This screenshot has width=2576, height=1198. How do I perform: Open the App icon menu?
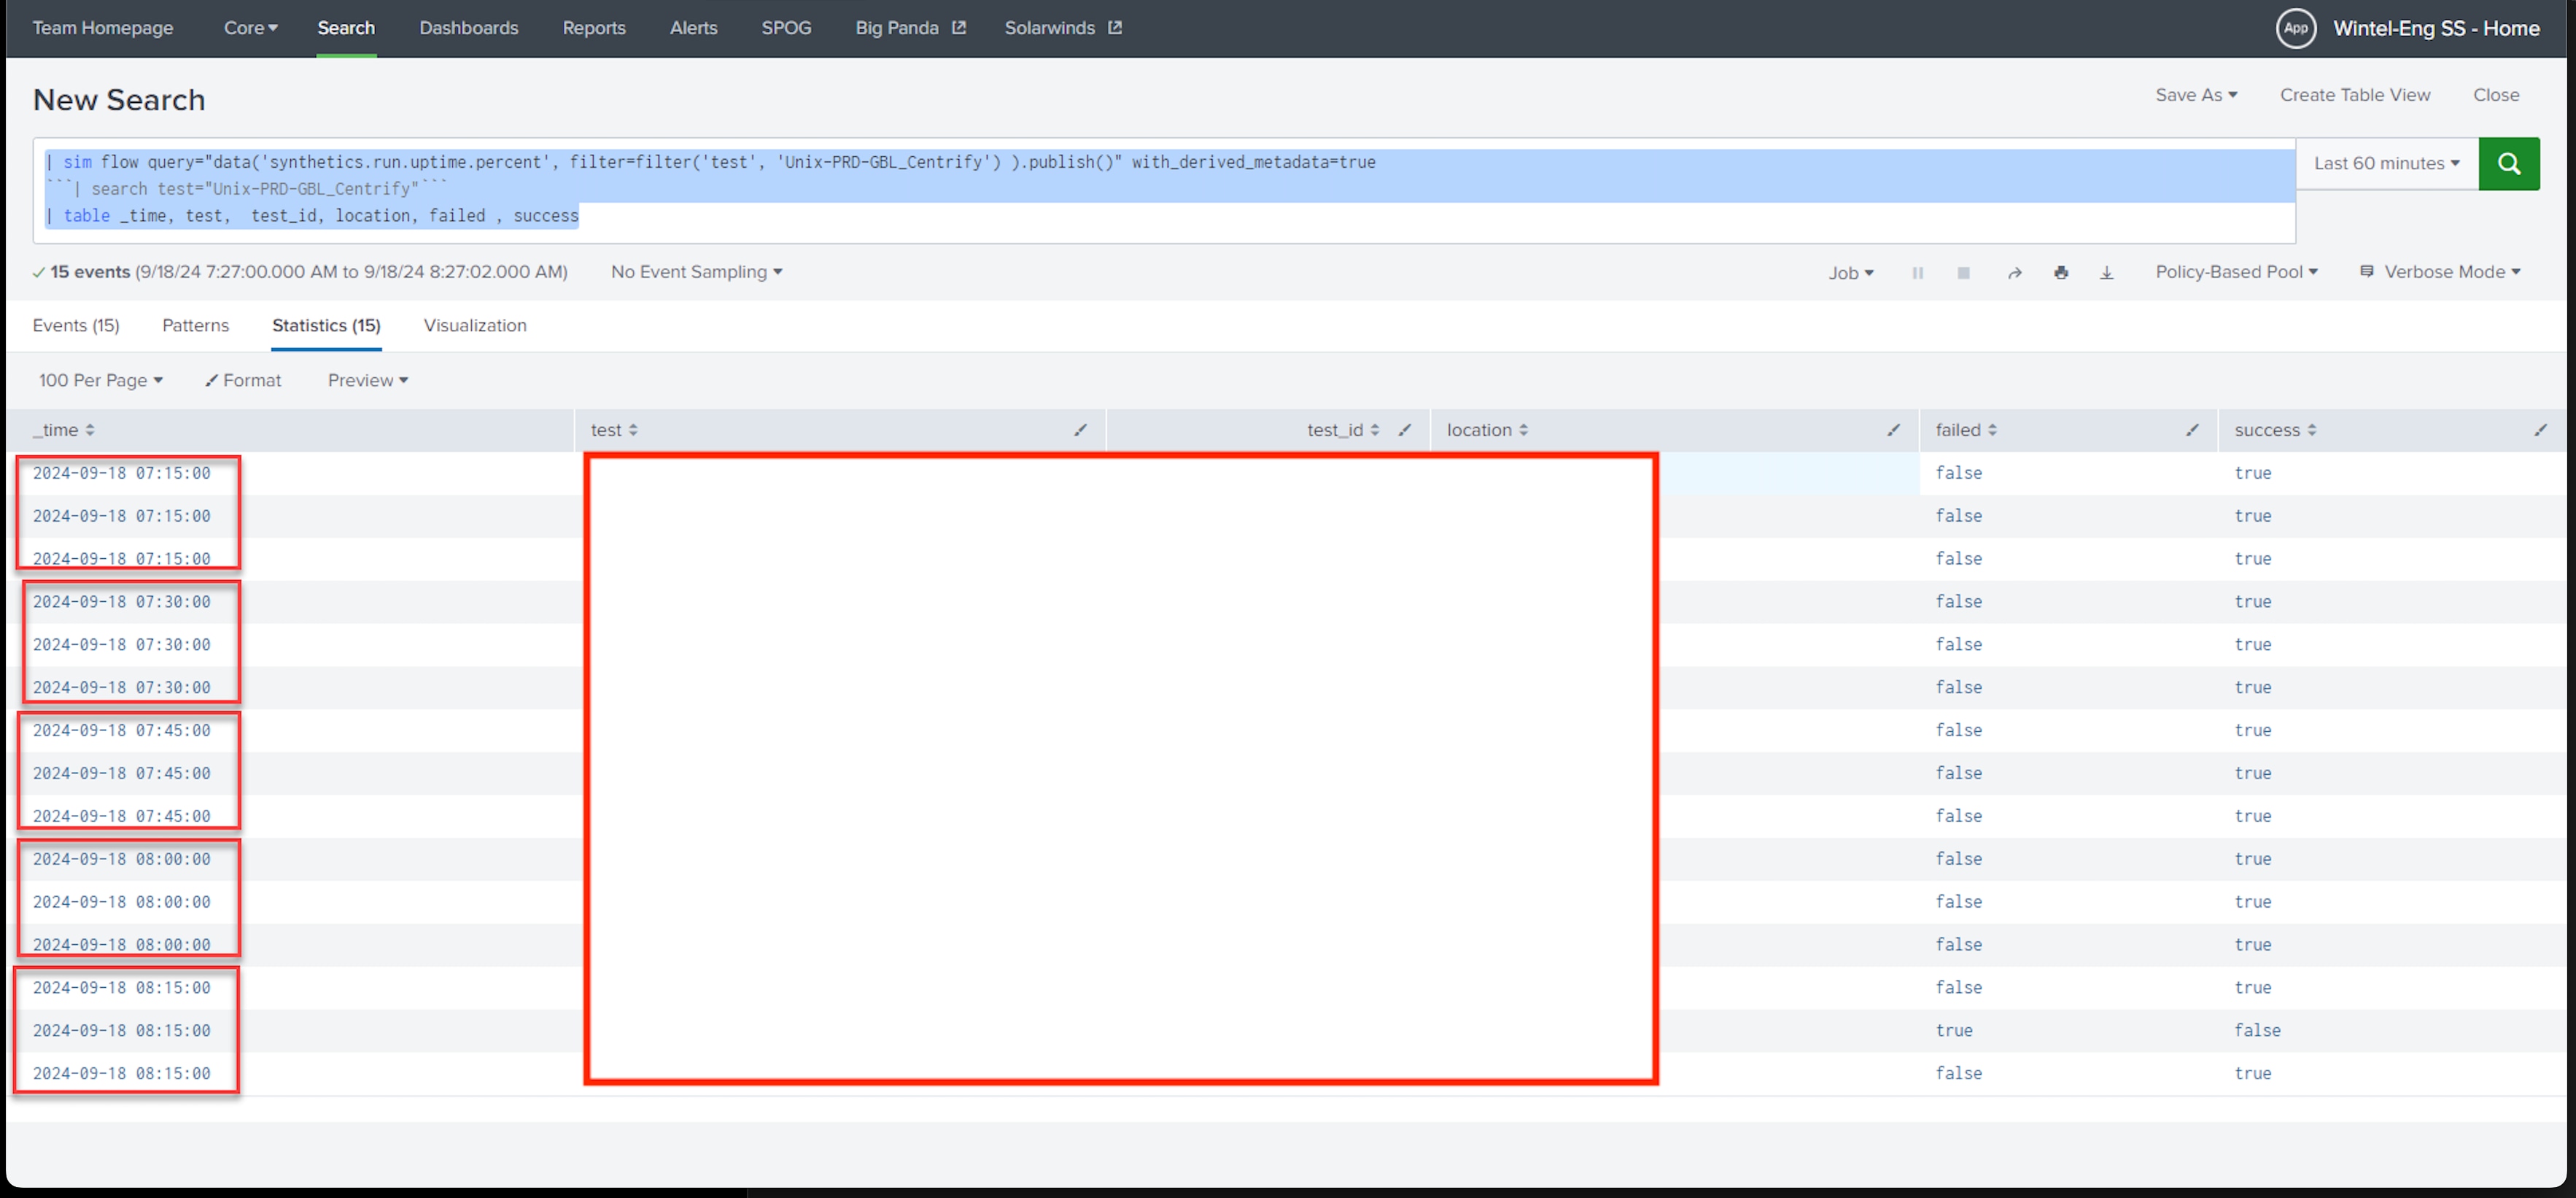point(2296,28)
